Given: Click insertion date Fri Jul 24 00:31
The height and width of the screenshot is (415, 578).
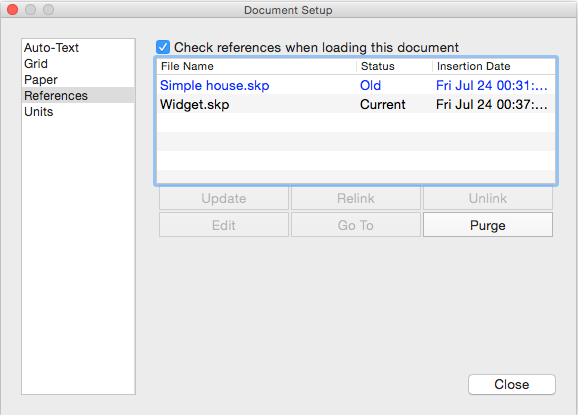Looking at the screenshot, I should 491,86.
